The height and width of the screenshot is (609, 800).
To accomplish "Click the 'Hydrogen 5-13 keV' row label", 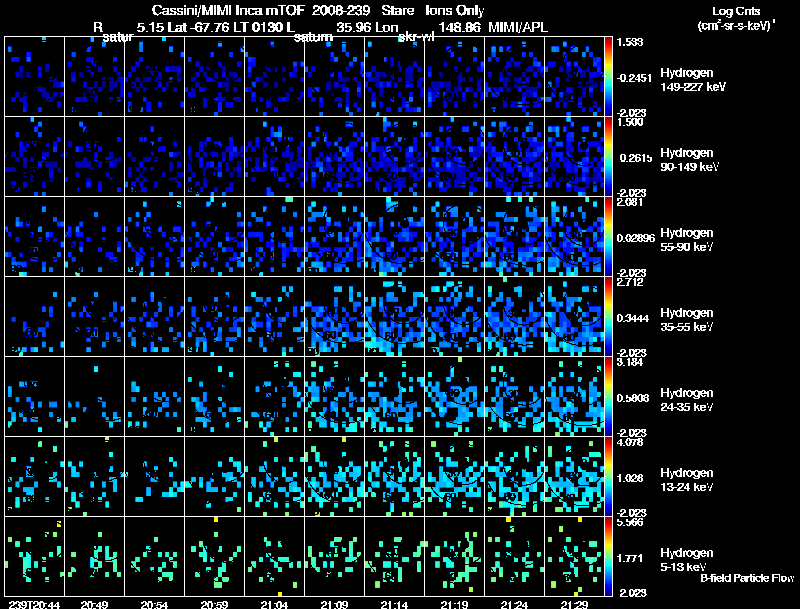I will [687, 560].
